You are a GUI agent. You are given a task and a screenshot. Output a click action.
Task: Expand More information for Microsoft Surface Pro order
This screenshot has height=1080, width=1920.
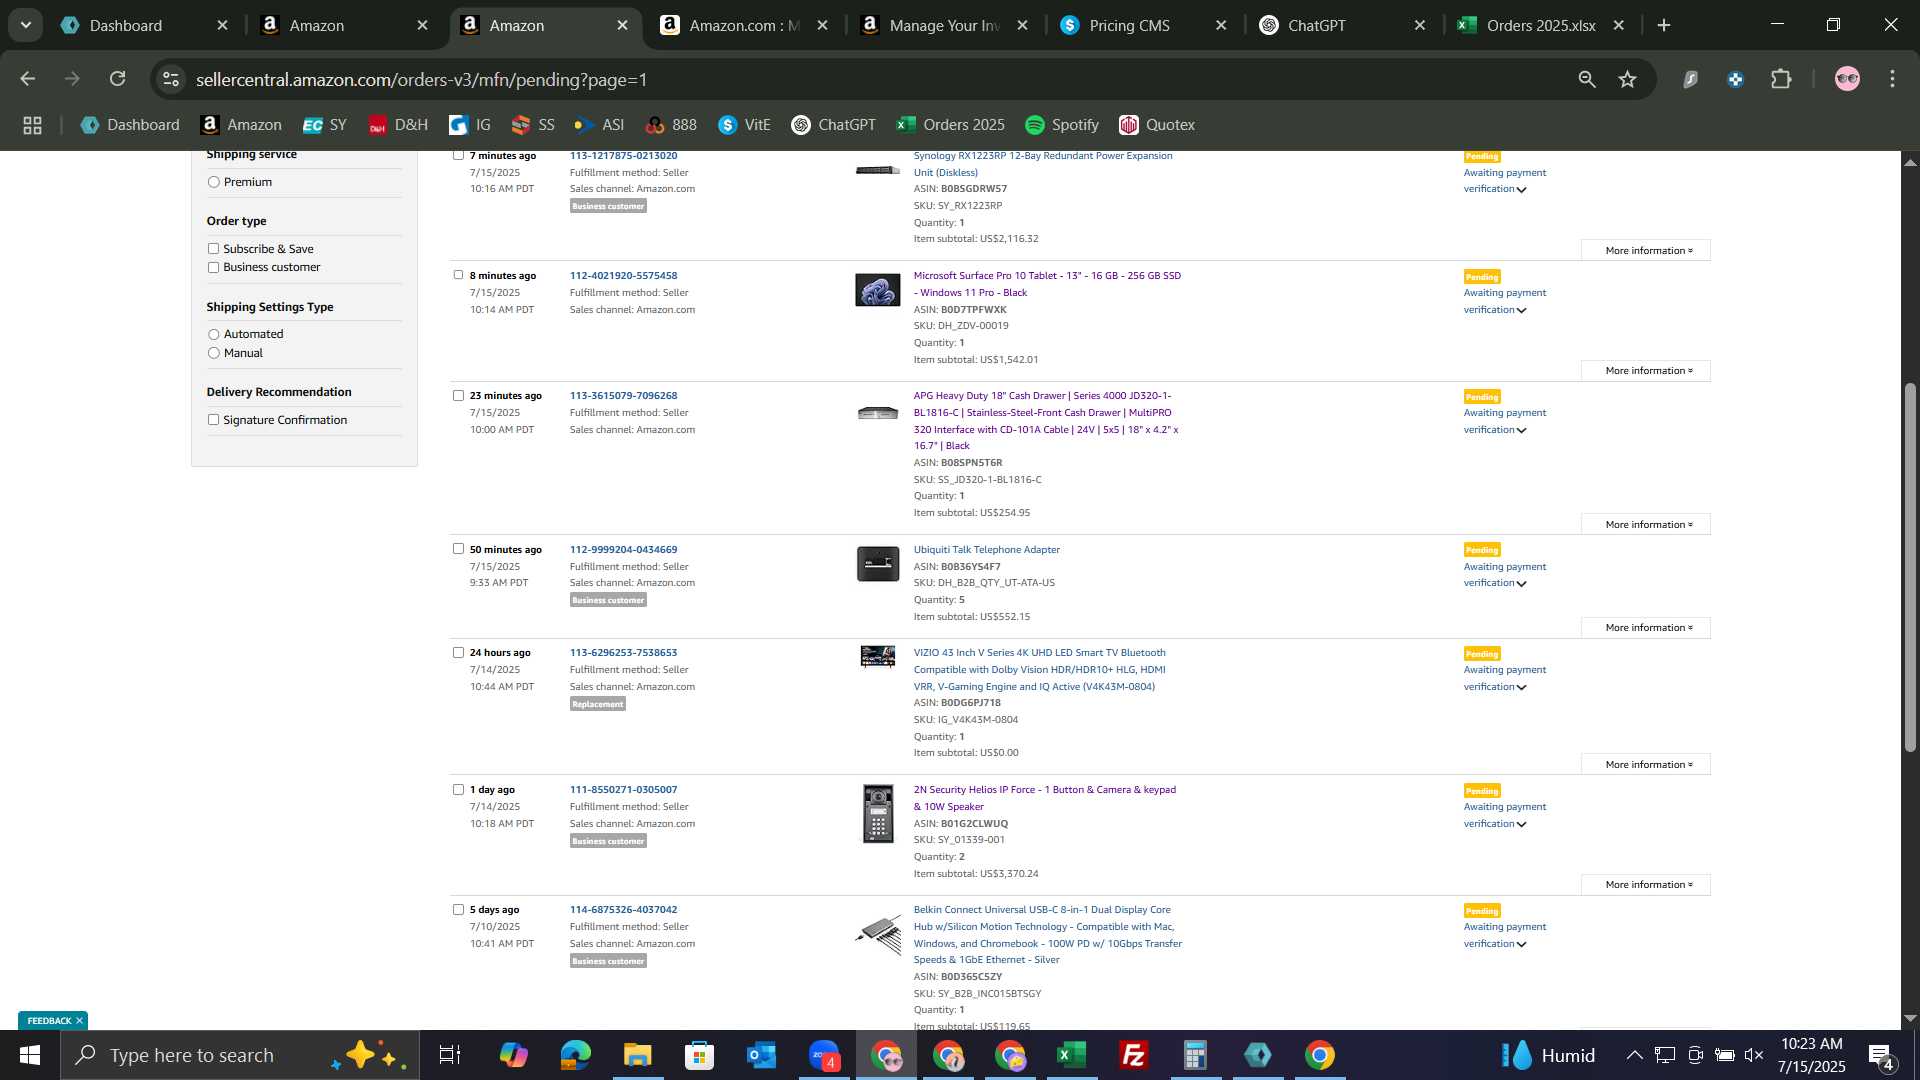pyautogui.click(x=1645, y=371)
